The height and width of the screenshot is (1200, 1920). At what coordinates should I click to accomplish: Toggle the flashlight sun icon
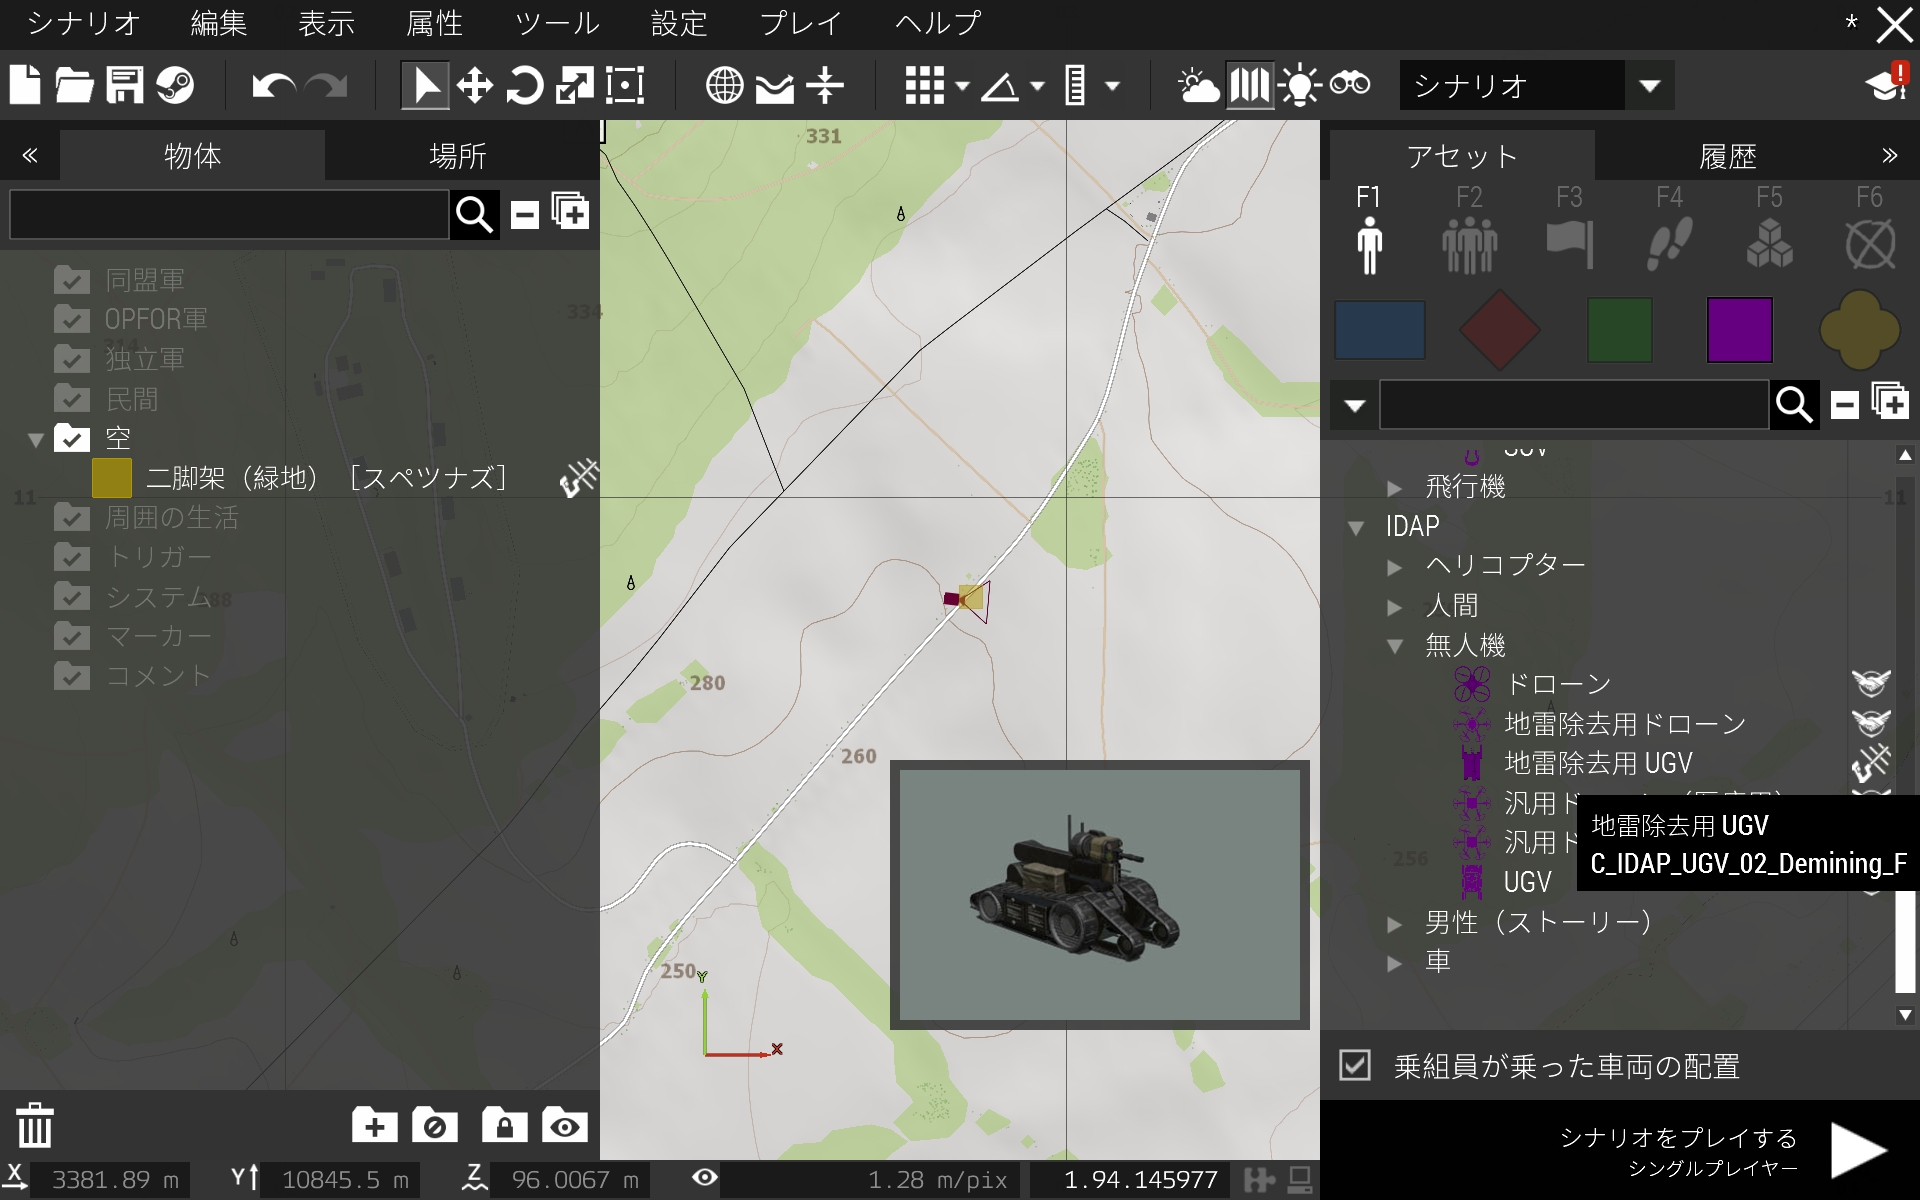click(x=1299, y=85)
